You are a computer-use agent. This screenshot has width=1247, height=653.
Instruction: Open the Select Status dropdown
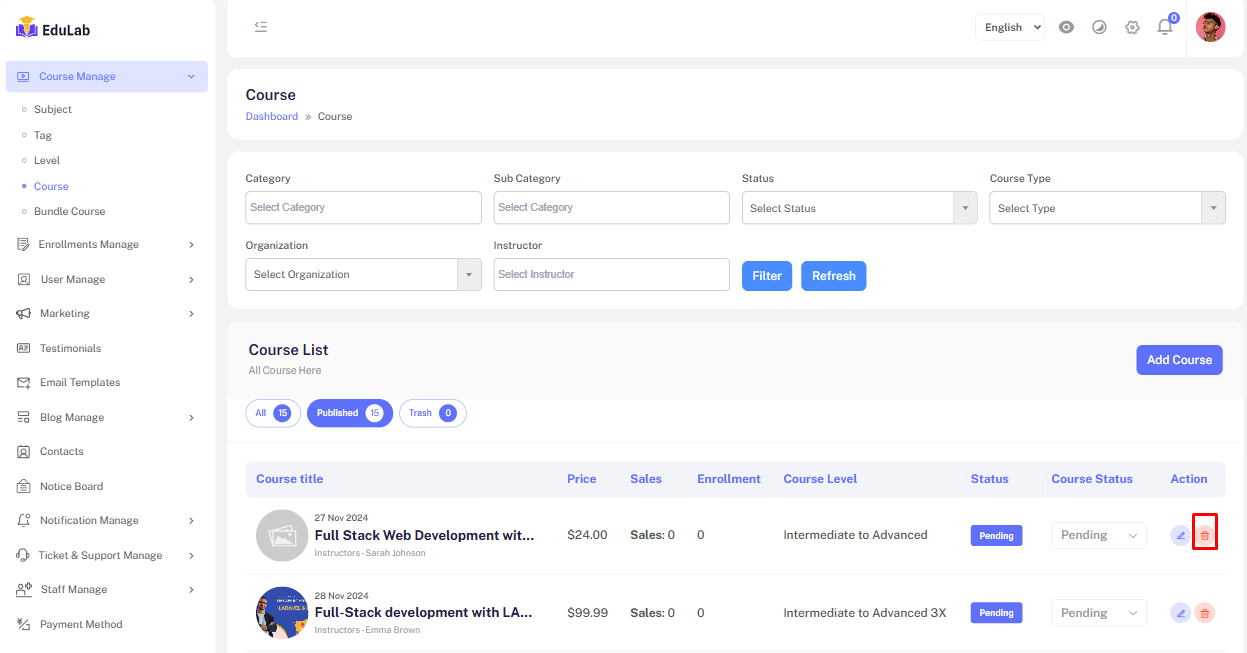(x=858, y=208)
